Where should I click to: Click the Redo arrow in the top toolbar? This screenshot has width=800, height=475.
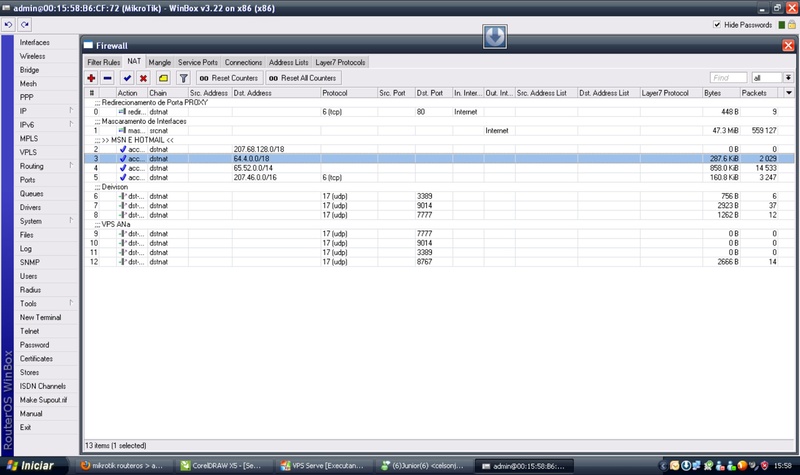coord(24,24)
